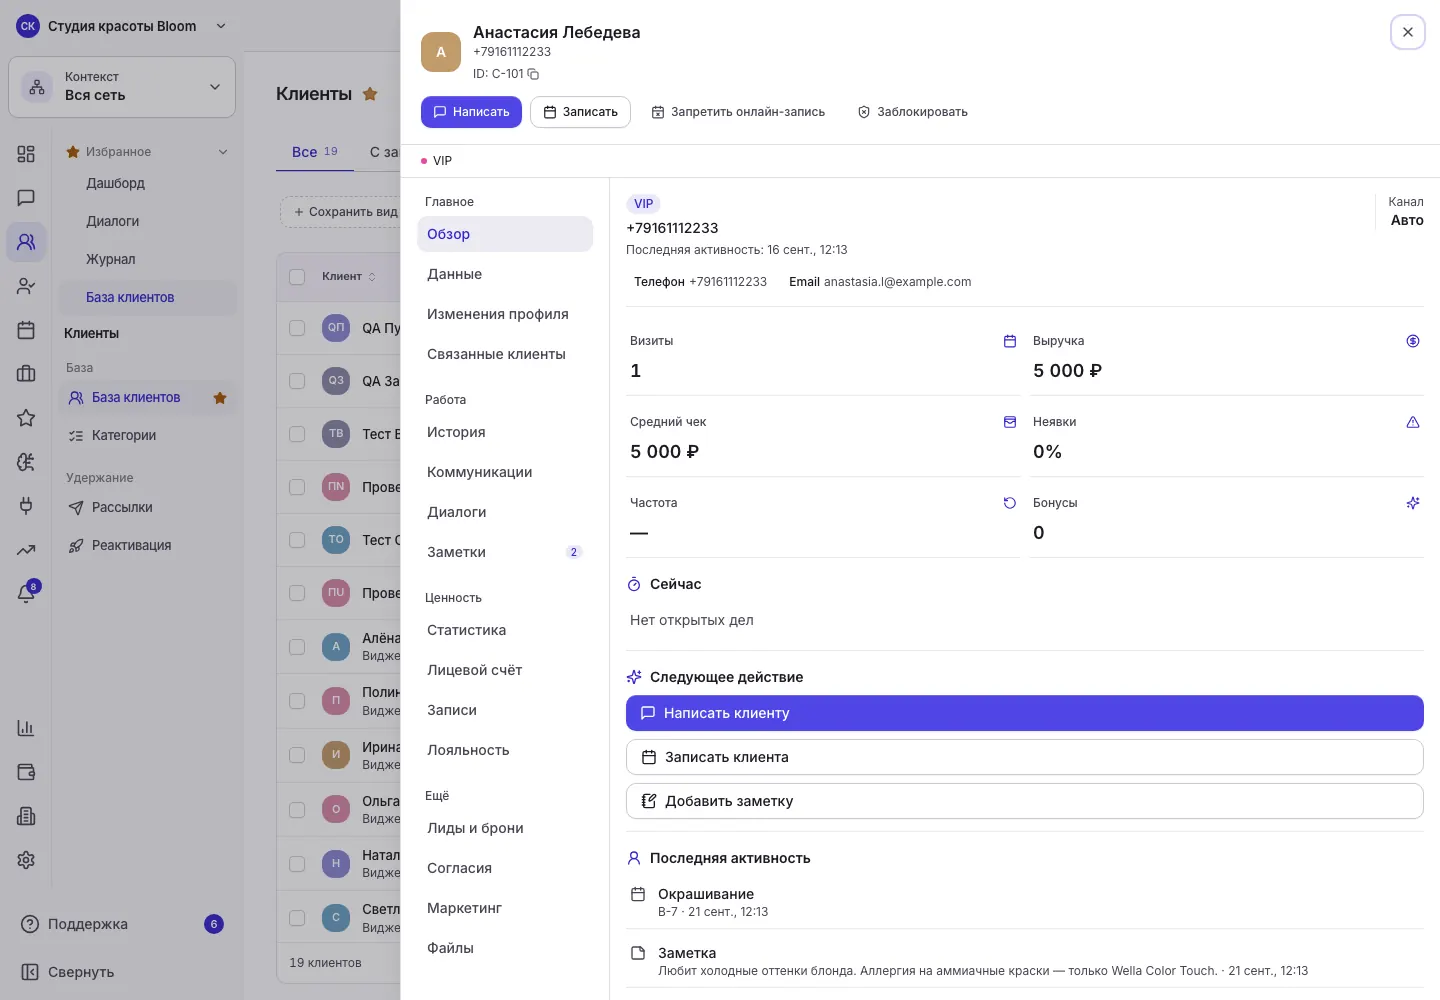
Task: Open the star icon in left rail
Action: coord(26,418)
